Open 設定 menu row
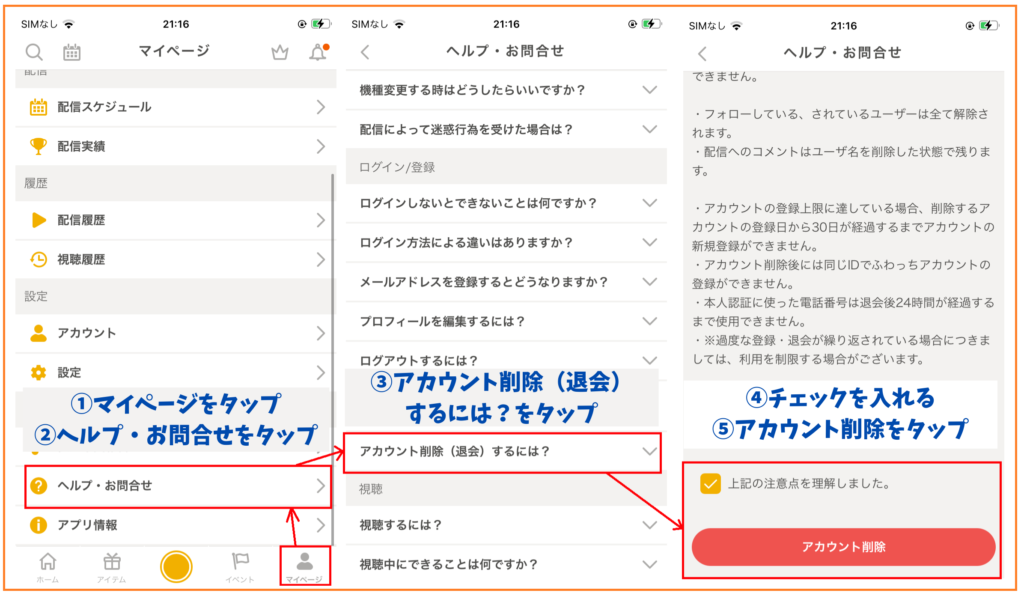Image resolution: width=1024 pixels, height=596 pixels. 175,372
